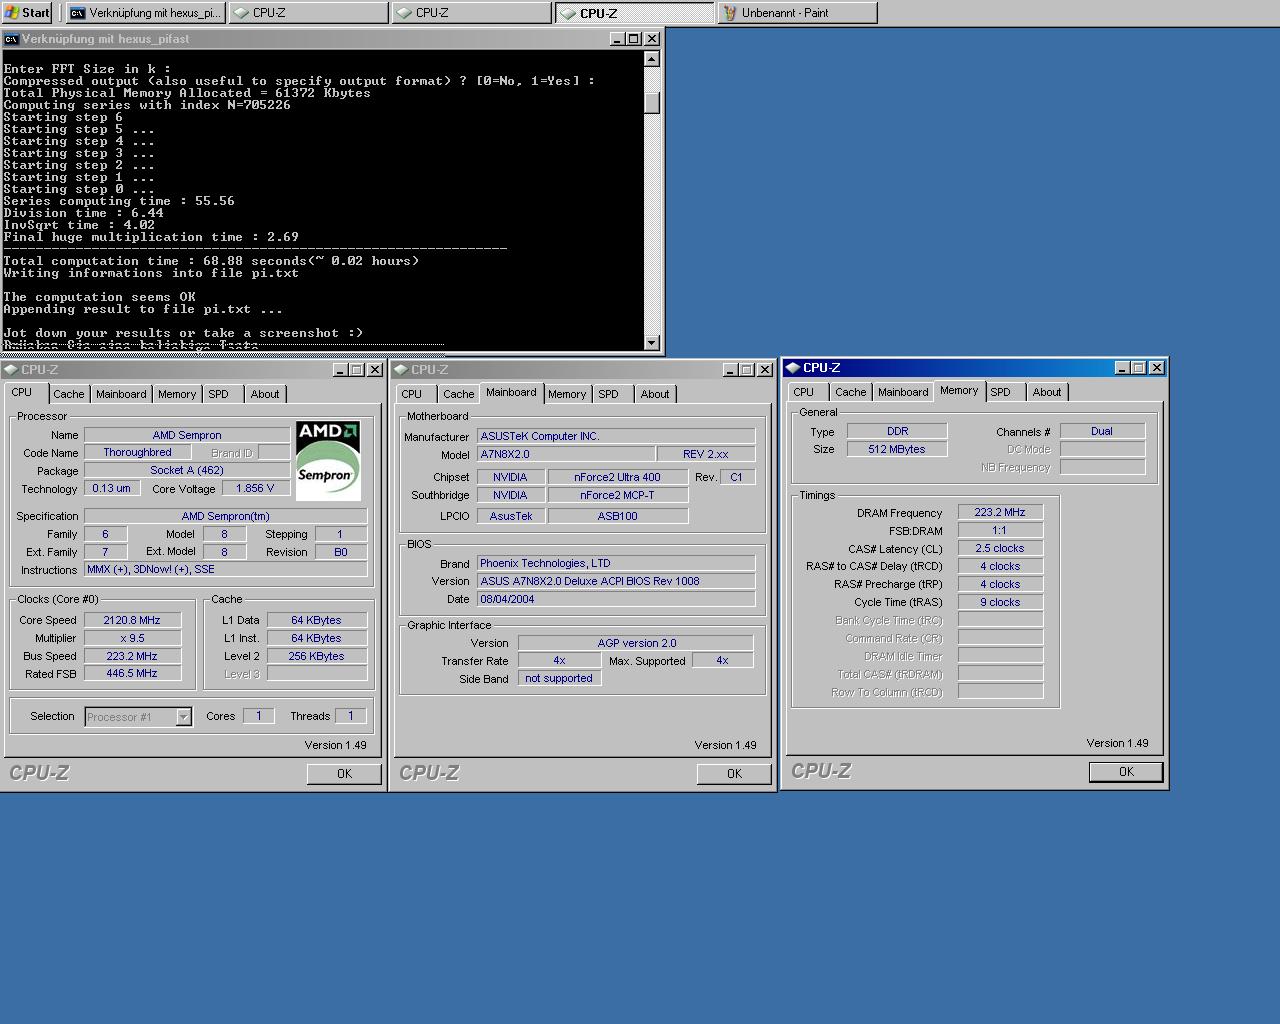Click console scrollbar up arrow
Screen dimensions: 1280x1024
[x=652, y=59]
